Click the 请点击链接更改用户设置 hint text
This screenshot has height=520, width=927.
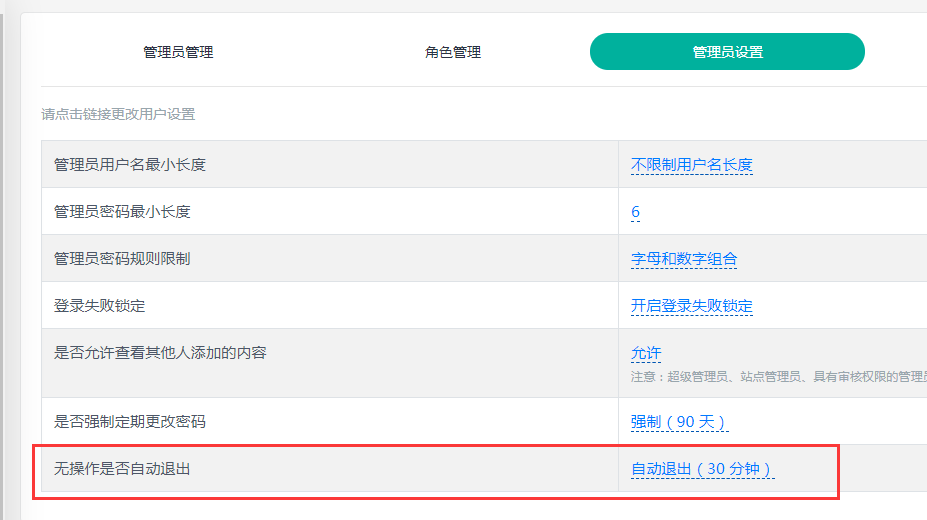coord(118,114)
